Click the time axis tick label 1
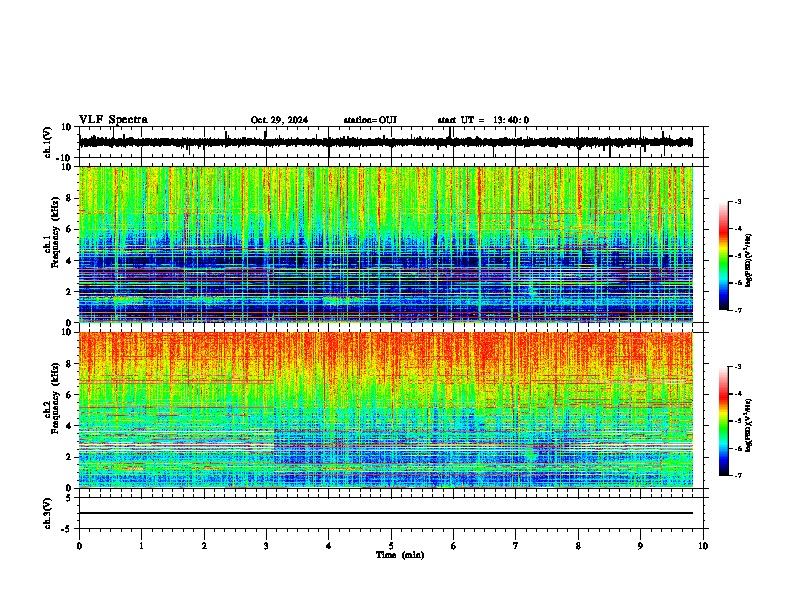The width and height of the screenshot is (792, 612). [141, 546]
